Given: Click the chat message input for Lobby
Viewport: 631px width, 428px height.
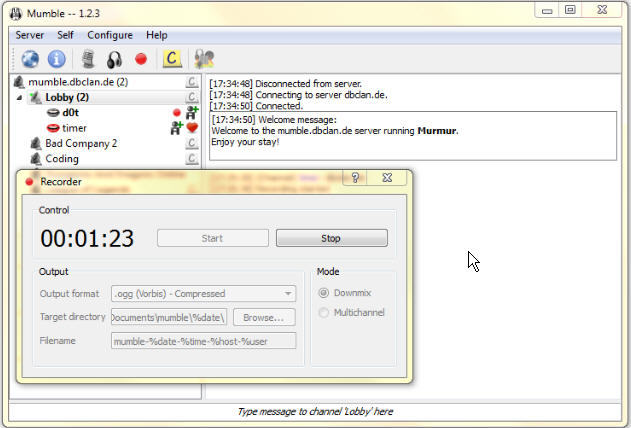Looking at the screenshot, I should [315, 412].
